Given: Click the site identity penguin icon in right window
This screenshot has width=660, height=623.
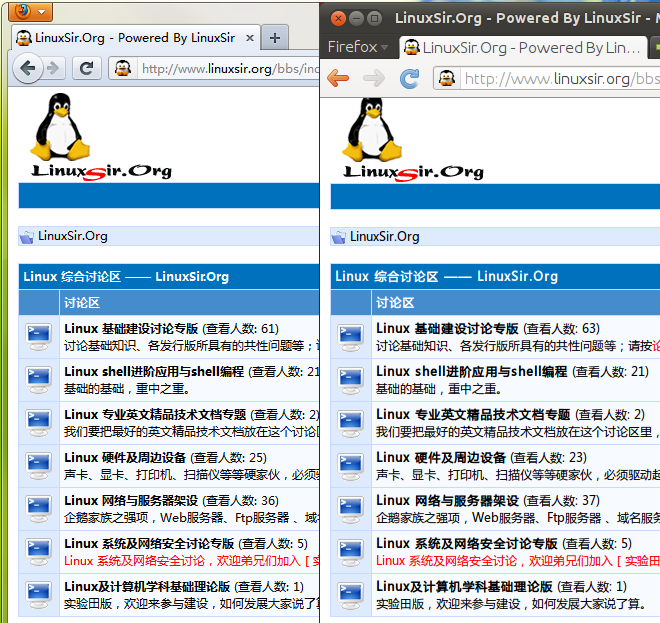Looking at the screenshot, I should click(x=447, y=78).
